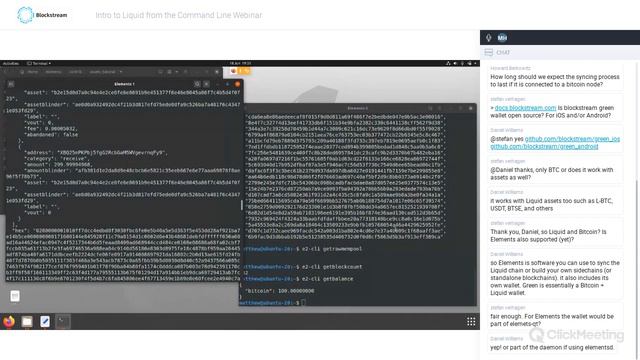Open docs.blockstream.com link in chat
Image resolution: width=640 pixels, height=360 pixels.
(525, 108)
